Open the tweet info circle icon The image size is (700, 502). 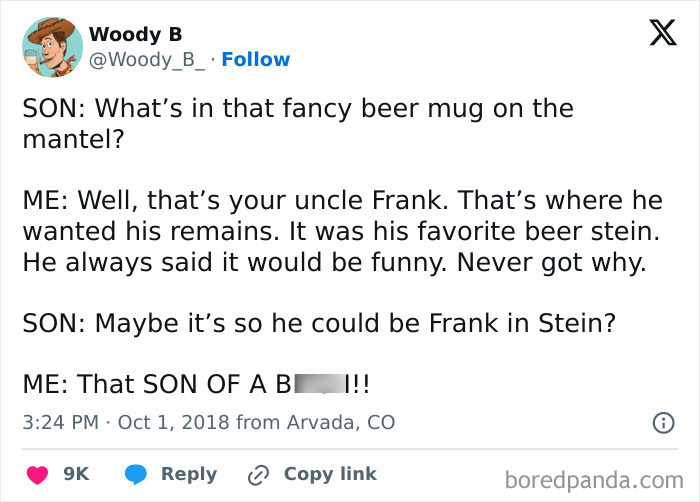[x=662, y=423]
